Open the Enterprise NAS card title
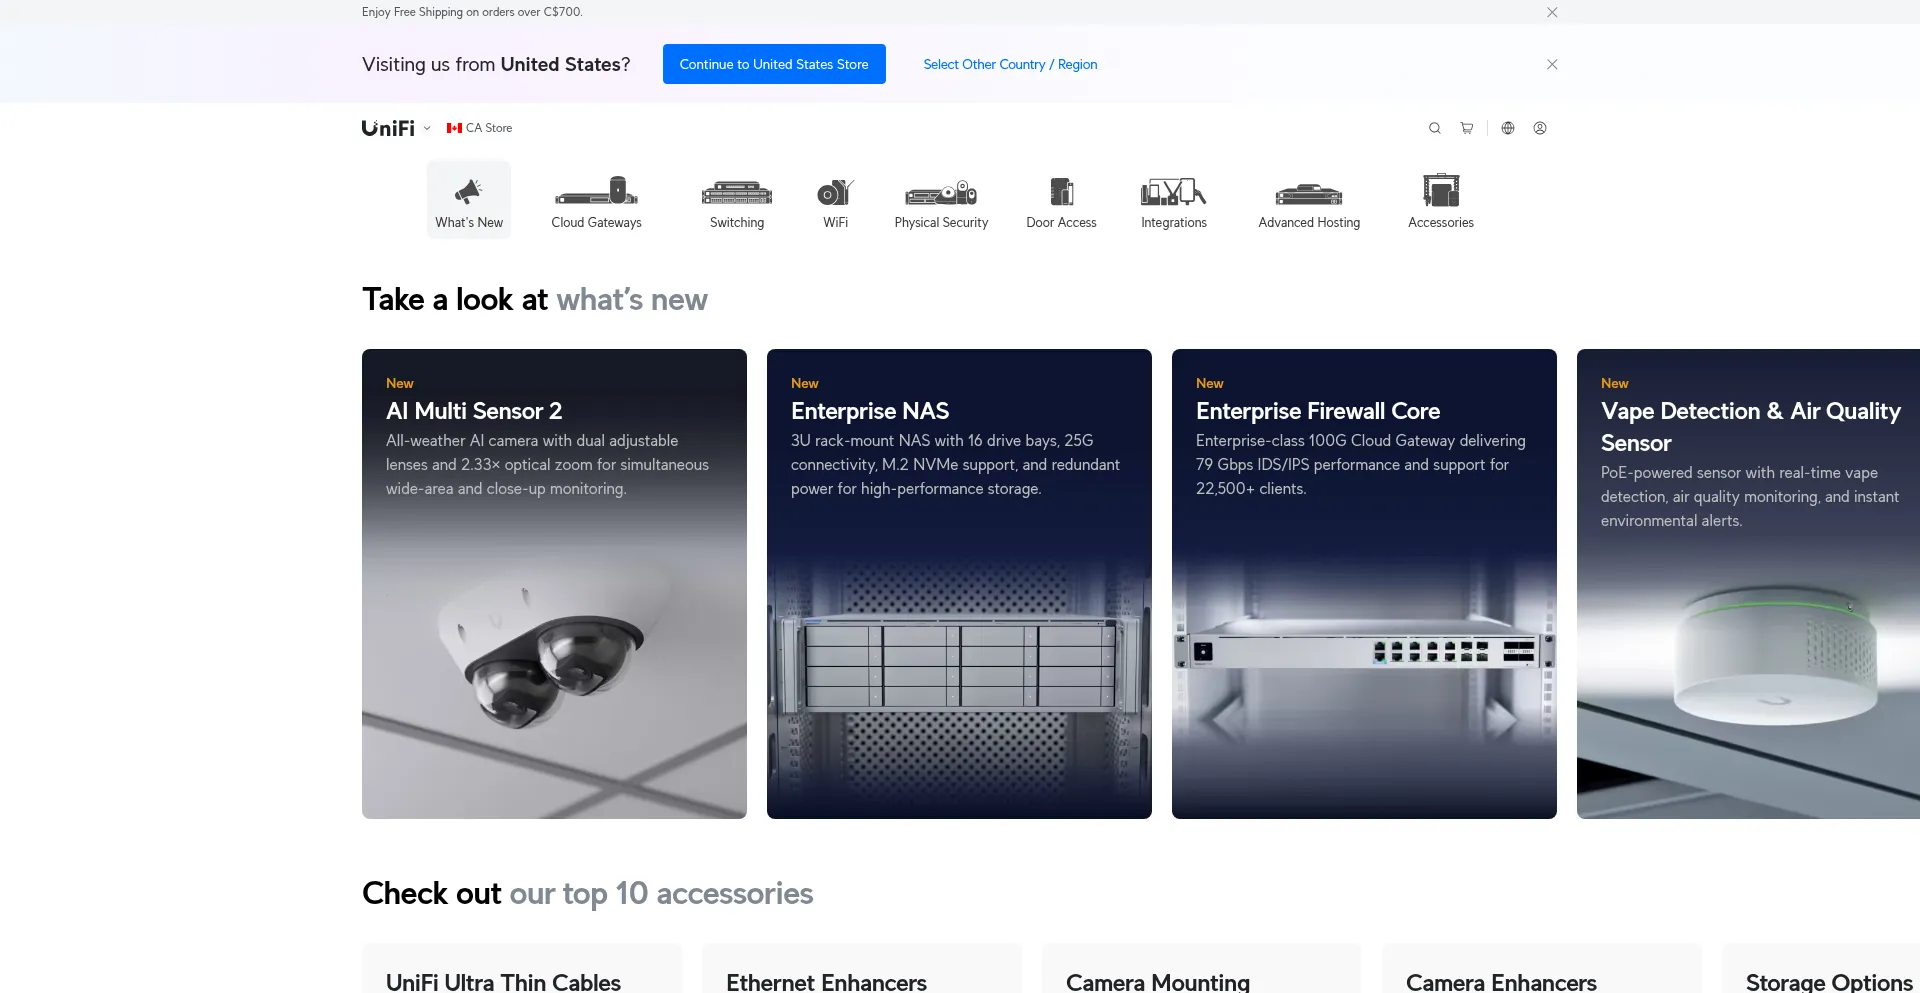The image size is (1920, 993). (x=870, y=411)
